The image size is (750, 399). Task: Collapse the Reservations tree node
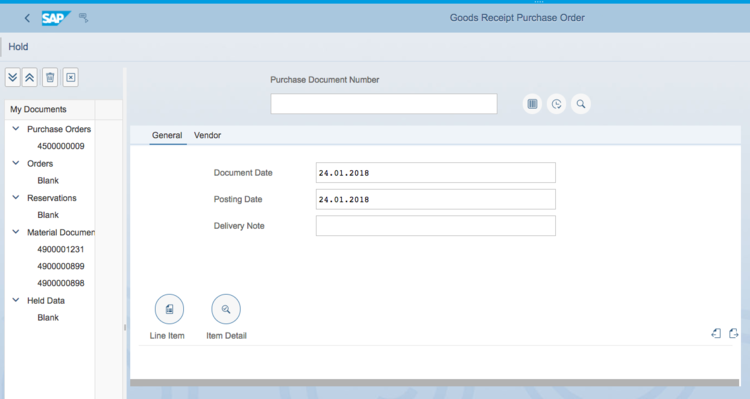point(16,198)
